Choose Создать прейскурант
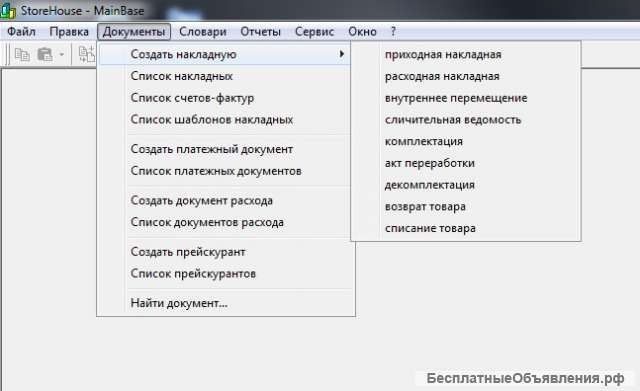 [225, 252]
